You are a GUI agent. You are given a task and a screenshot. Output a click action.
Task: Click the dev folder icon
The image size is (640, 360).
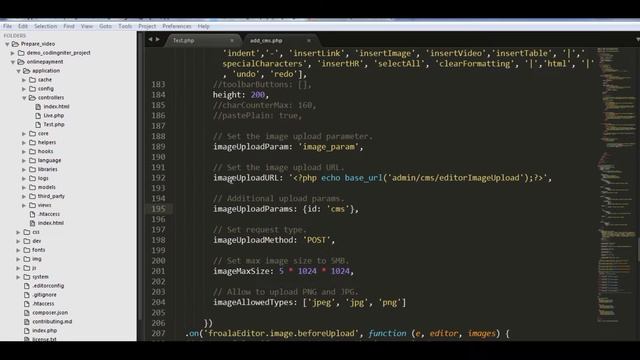coord(27,241)
